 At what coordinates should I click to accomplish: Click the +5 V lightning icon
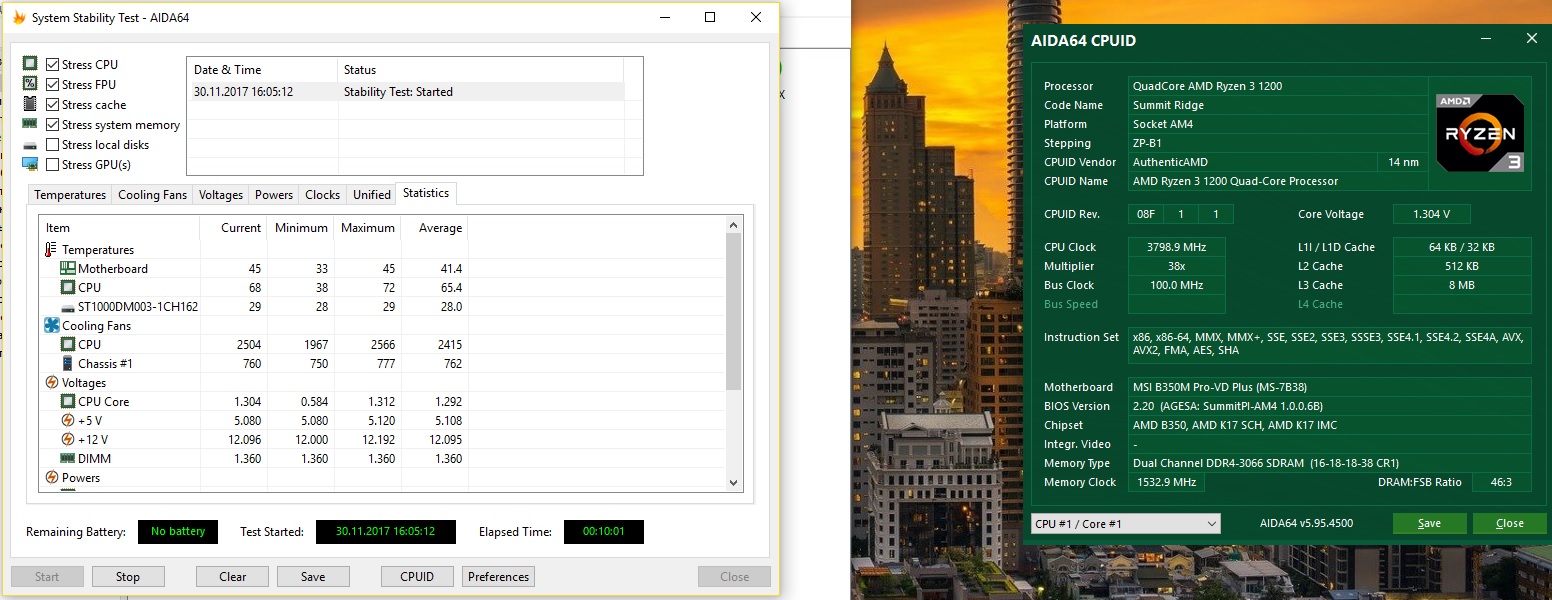[x=68, y=420]
